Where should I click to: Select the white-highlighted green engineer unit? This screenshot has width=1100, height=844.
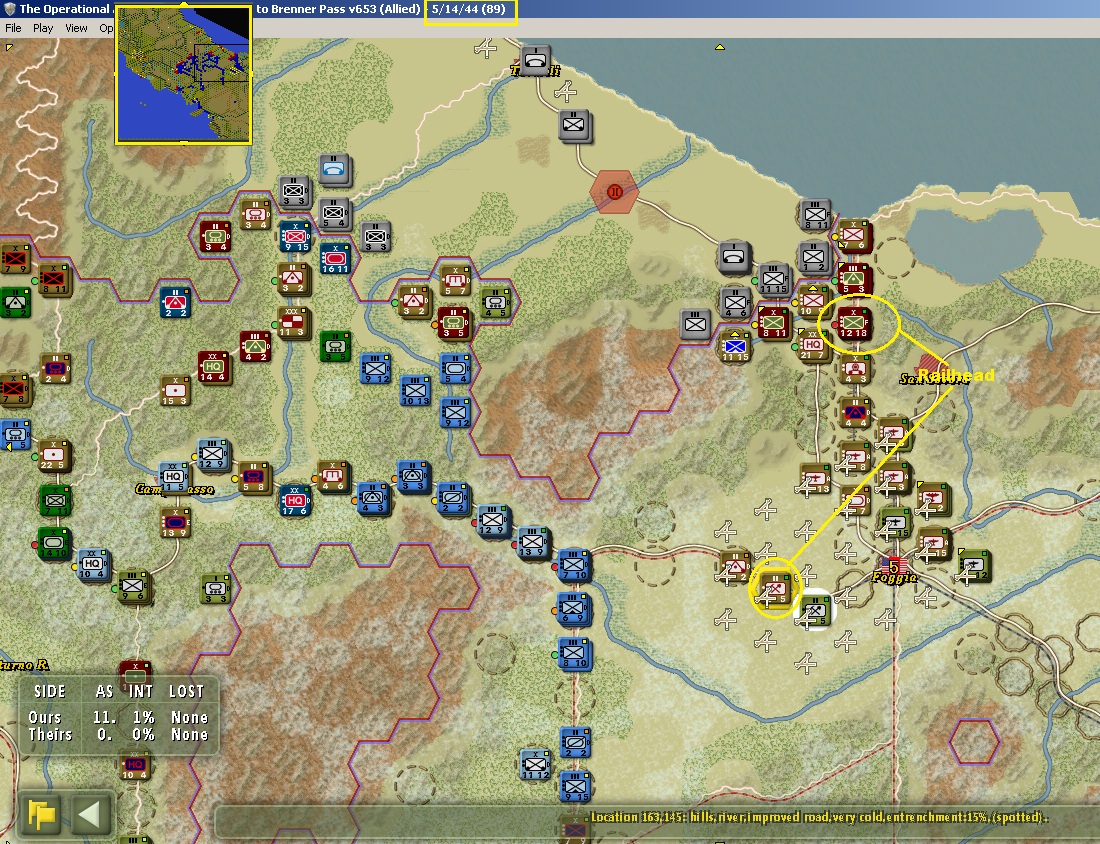coord(815,612)
